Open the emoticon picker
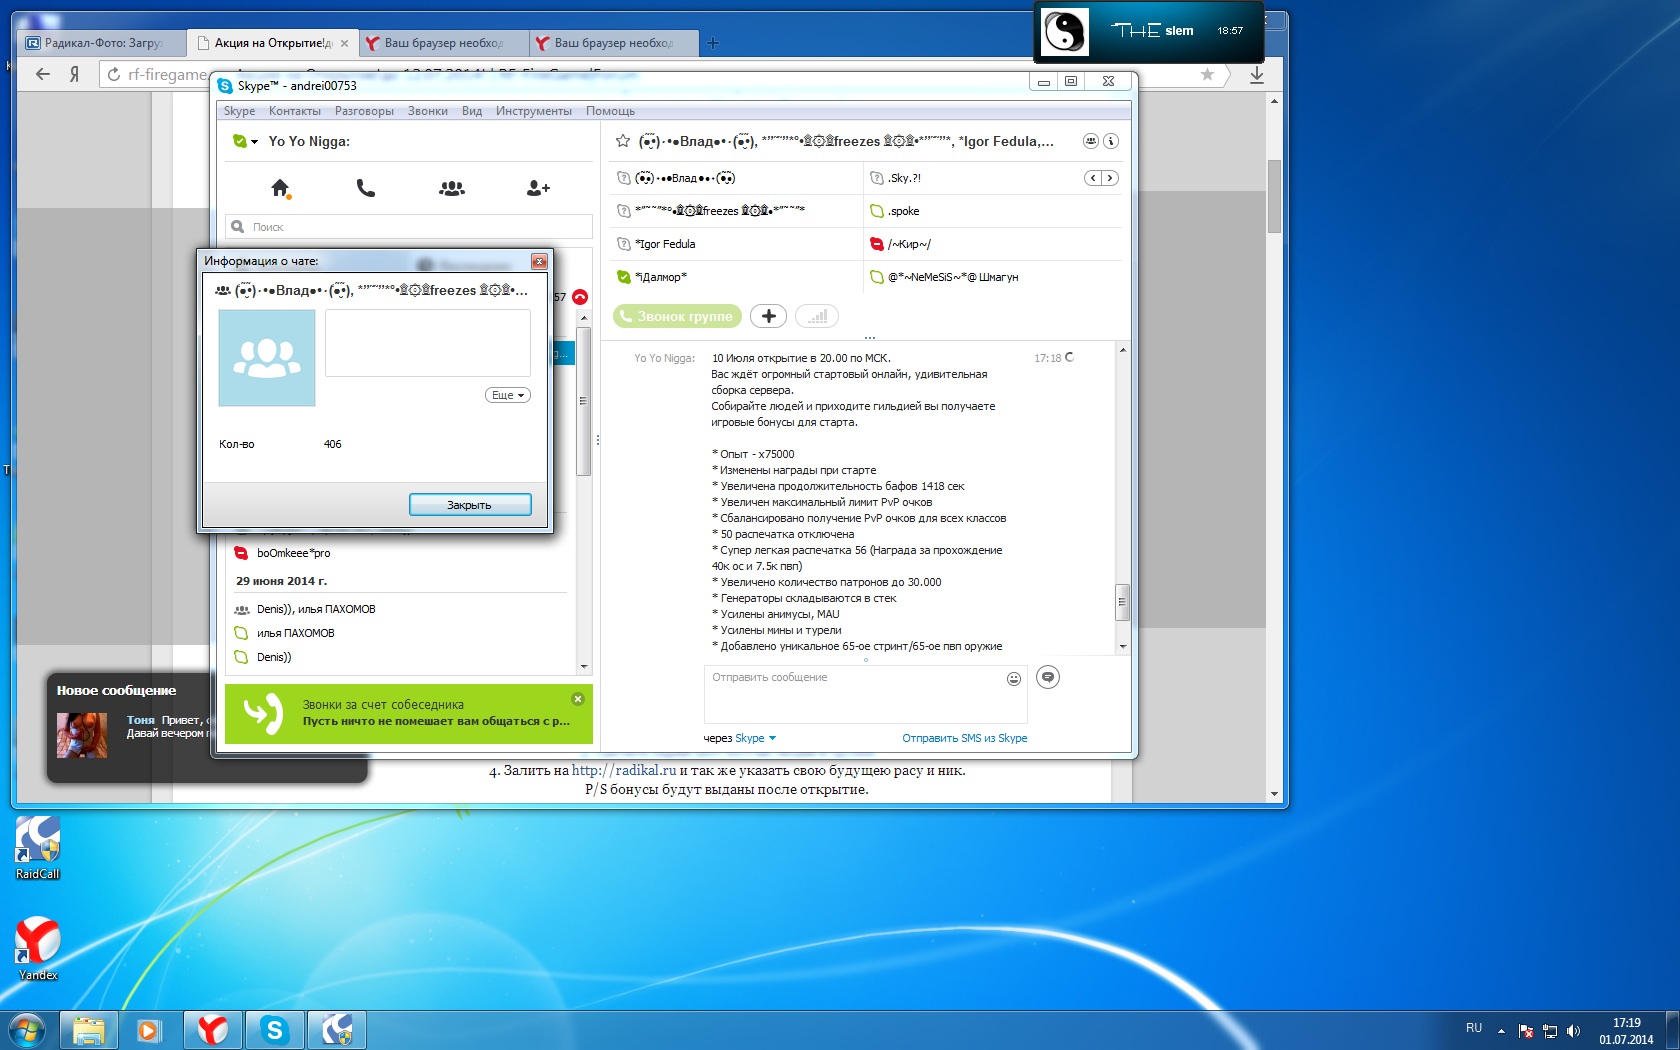Screen dimensions: 1680x1050 (x=1013, y=679)
